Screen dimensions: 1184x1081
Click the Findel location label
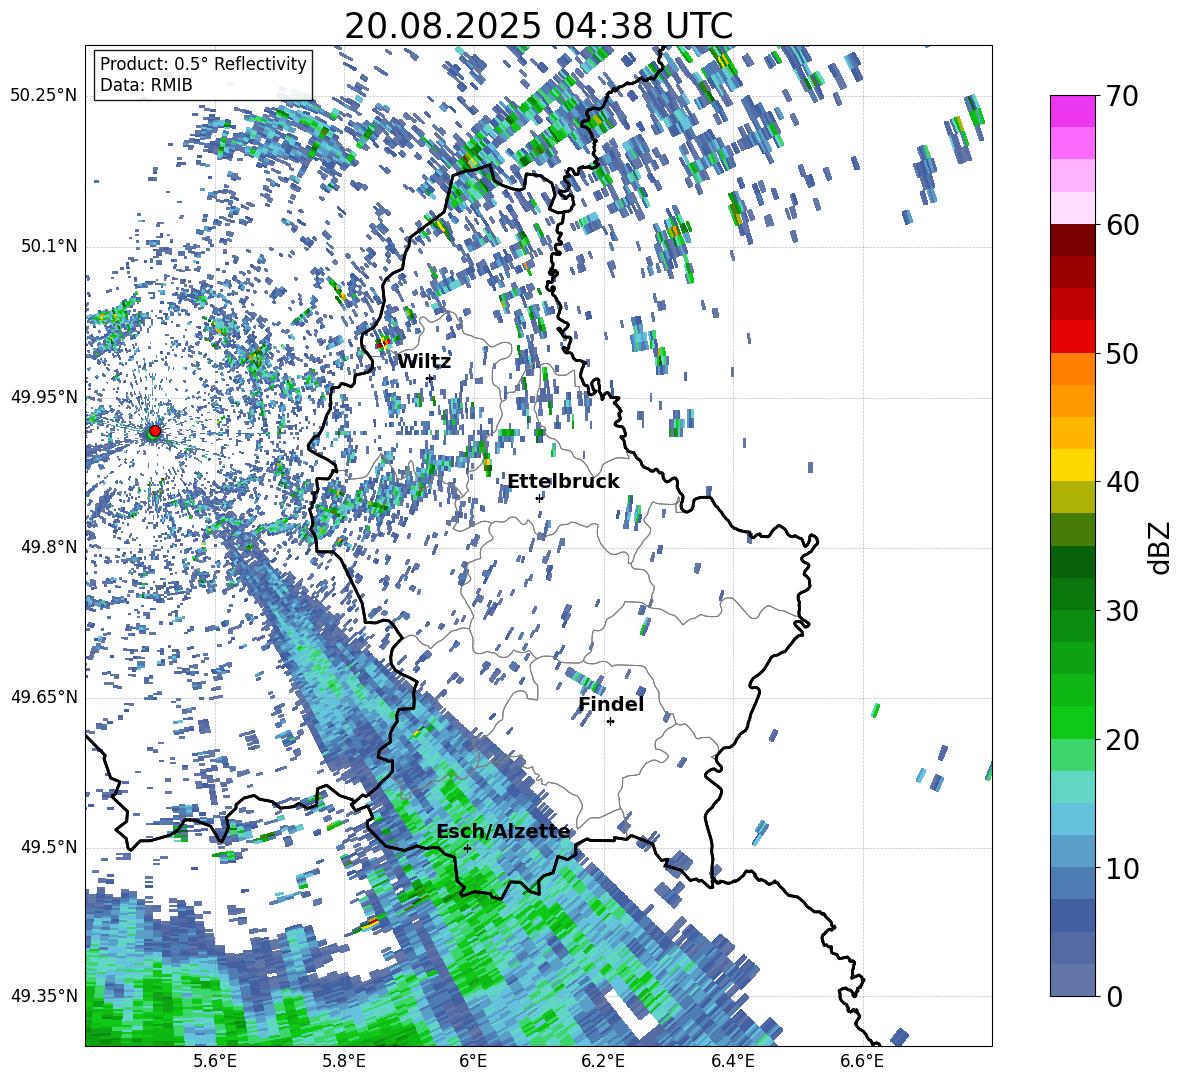click(611, 704)
